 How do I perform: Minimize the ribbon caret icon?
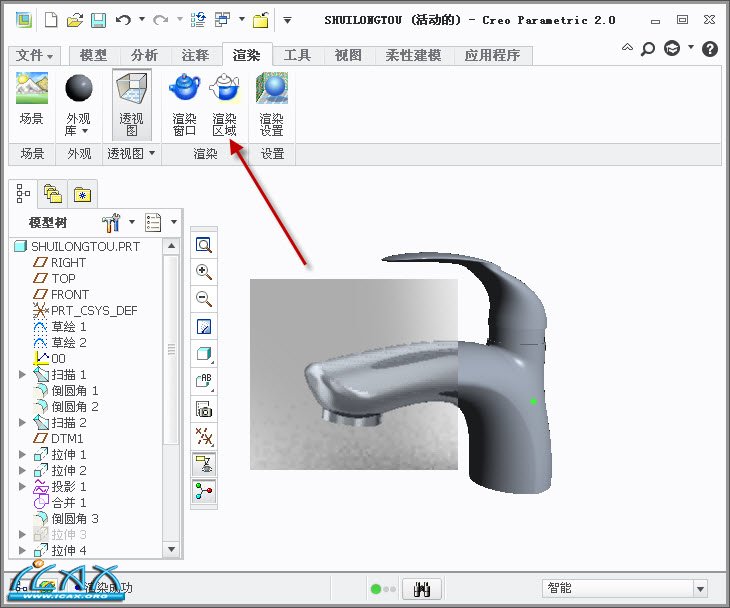pyautogui.click(x=627, y=47)
